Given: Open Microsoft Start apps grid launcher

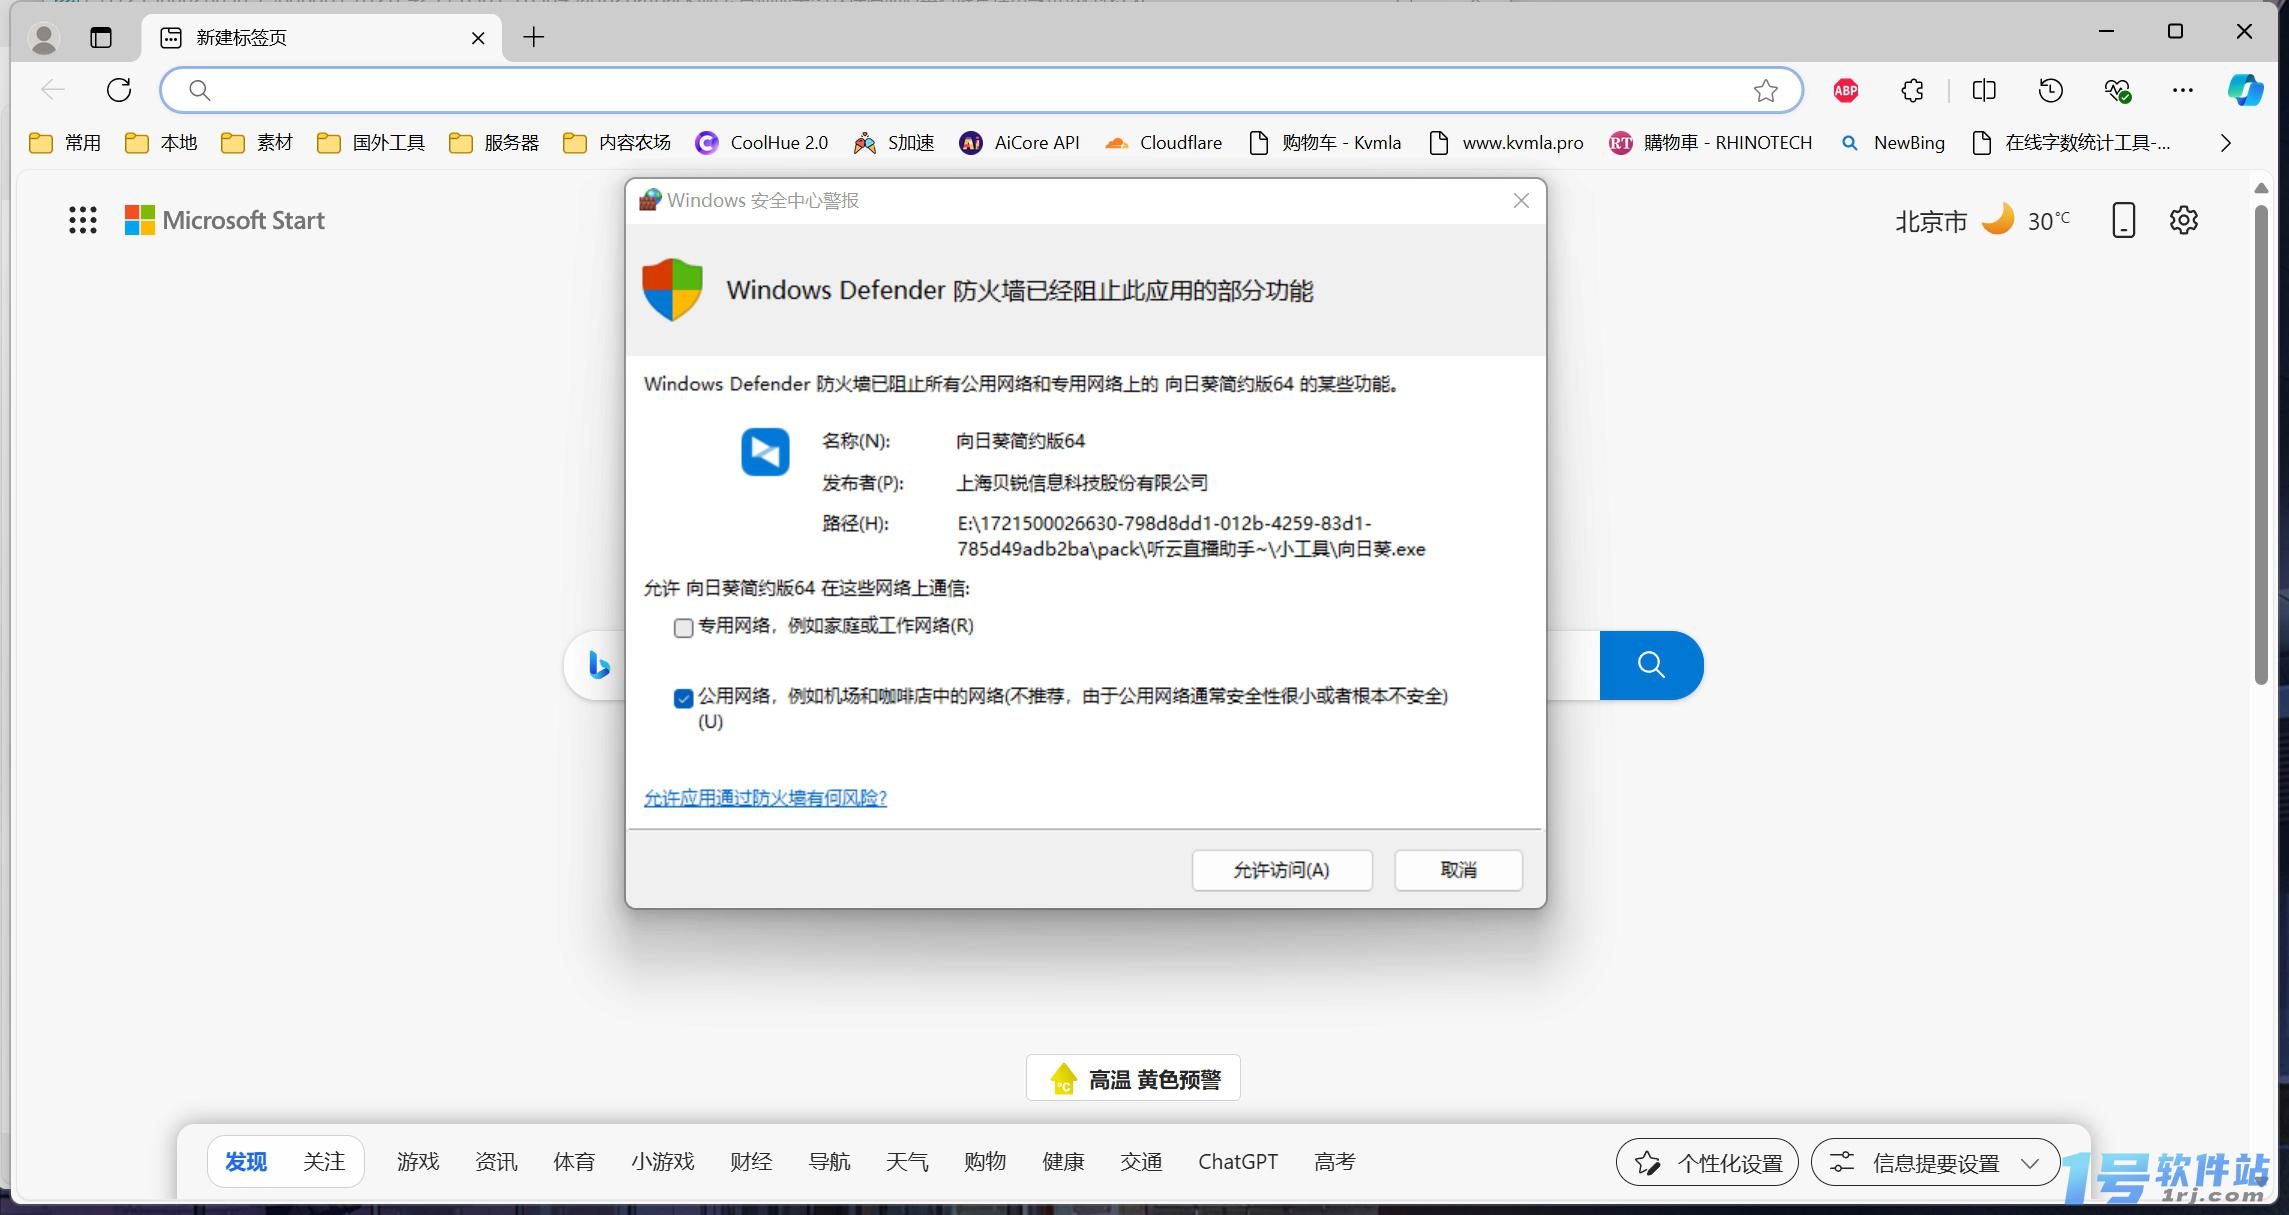Looking at the screenshot, I should 83,220.
